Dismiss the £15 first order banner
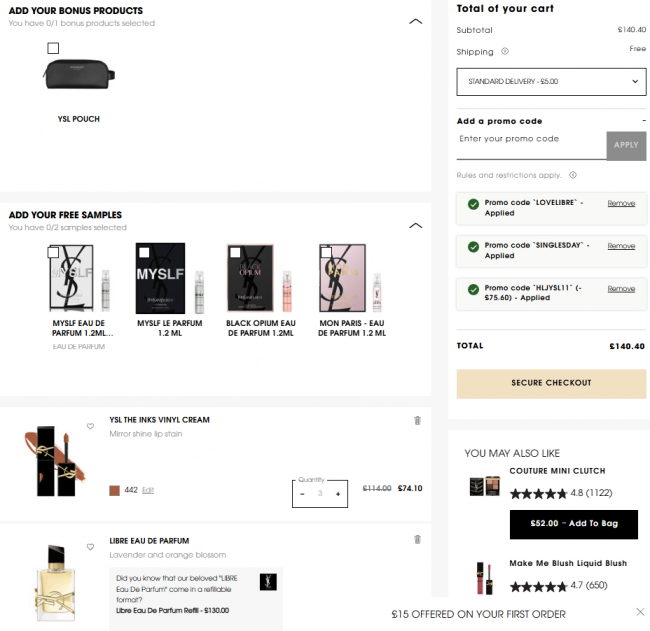The height and width of the screenshot is (631, 650). coord(640,612)
